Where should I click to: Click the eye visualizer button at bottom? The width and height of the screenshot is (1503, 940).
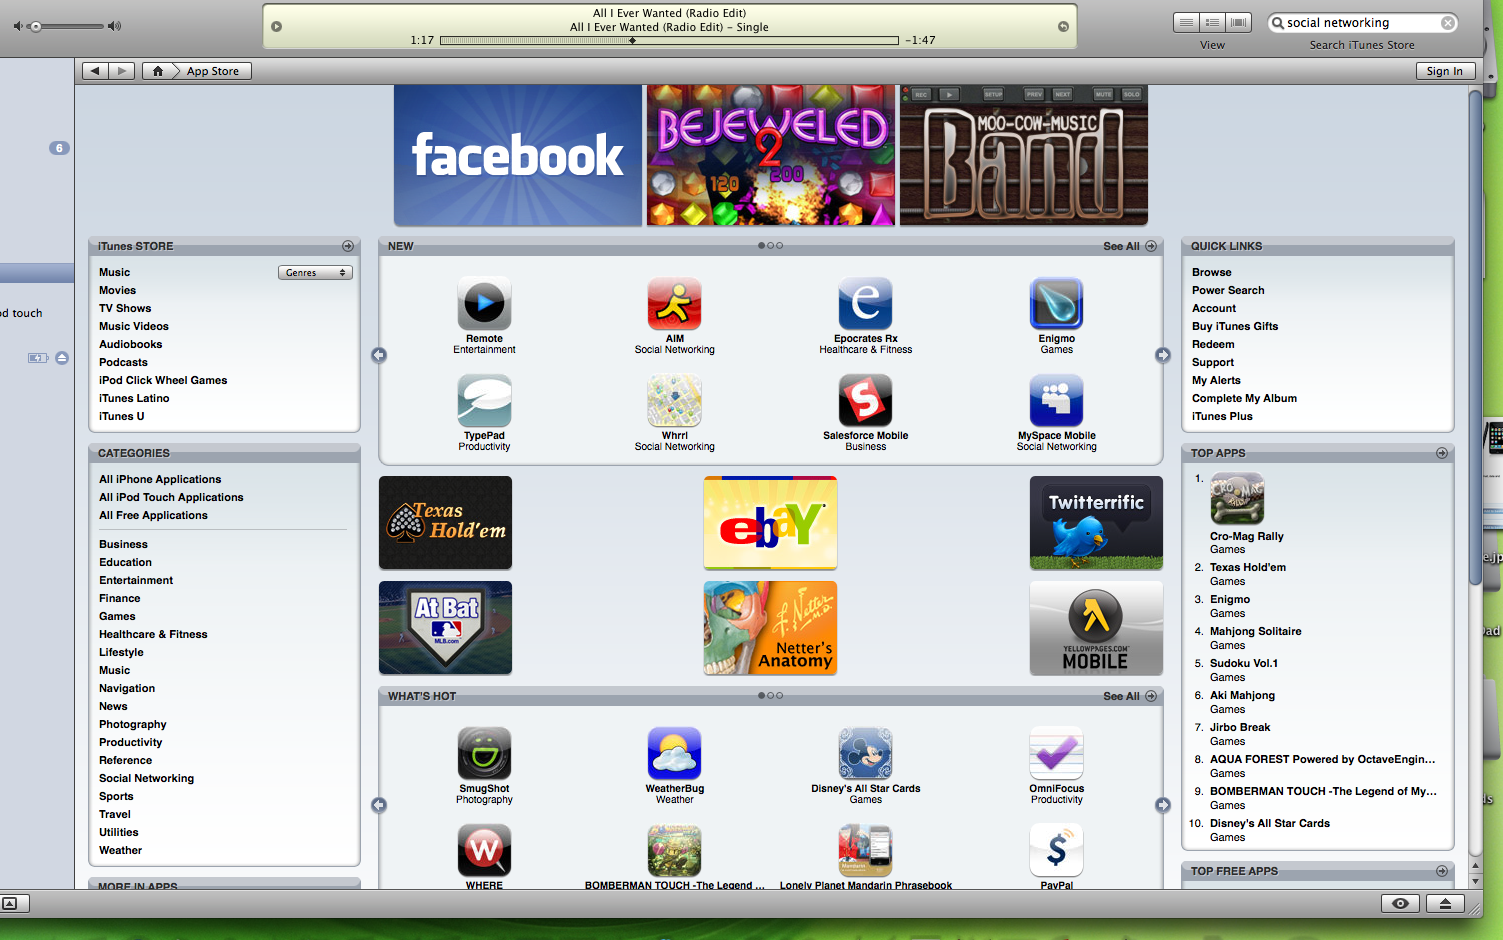1400,903
